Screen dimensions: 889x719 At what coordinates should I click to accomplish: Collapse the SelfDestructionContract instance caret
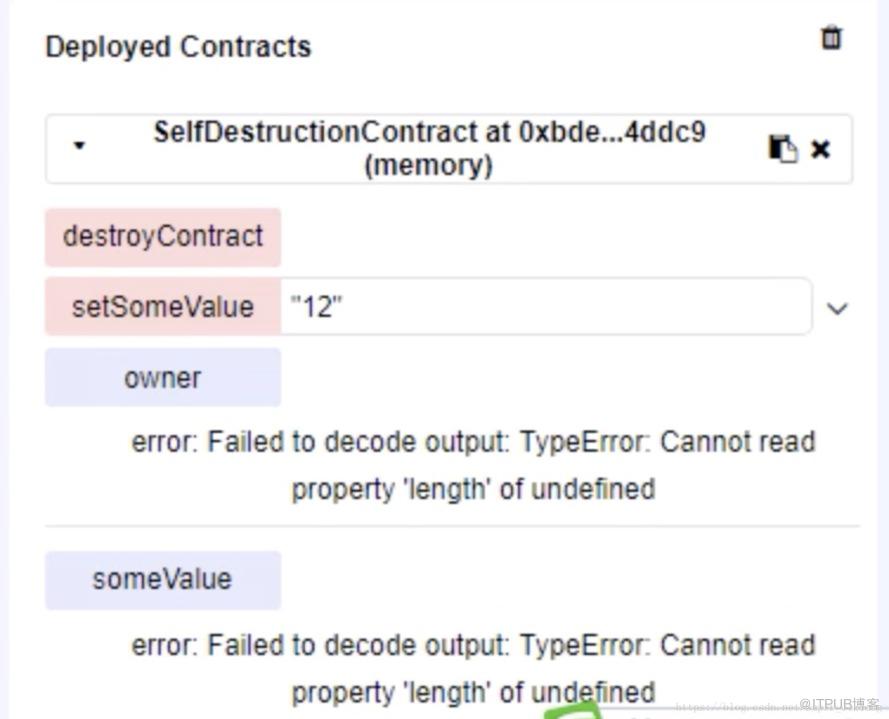[79, 146]
